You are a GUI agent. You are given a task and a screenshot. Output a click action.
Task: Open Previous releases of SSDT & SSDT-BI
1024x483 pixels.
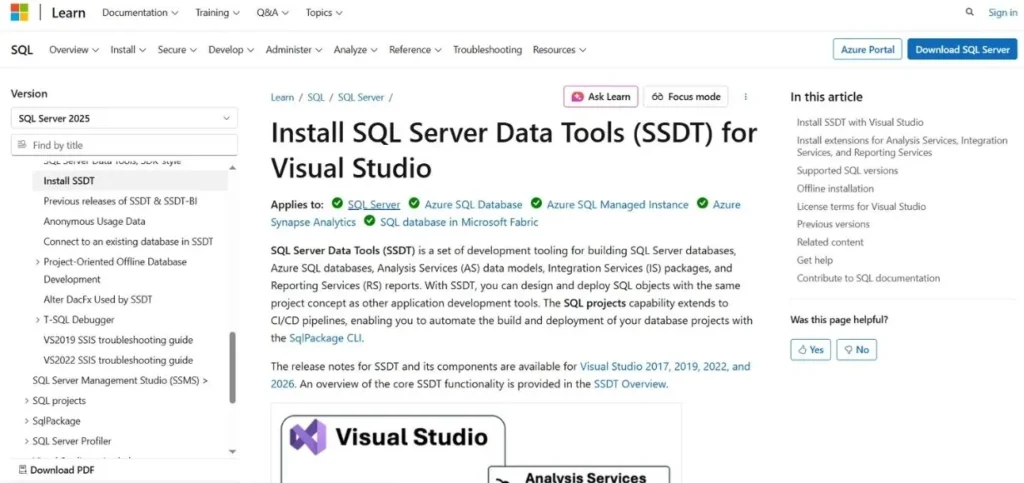pos(120,201)
